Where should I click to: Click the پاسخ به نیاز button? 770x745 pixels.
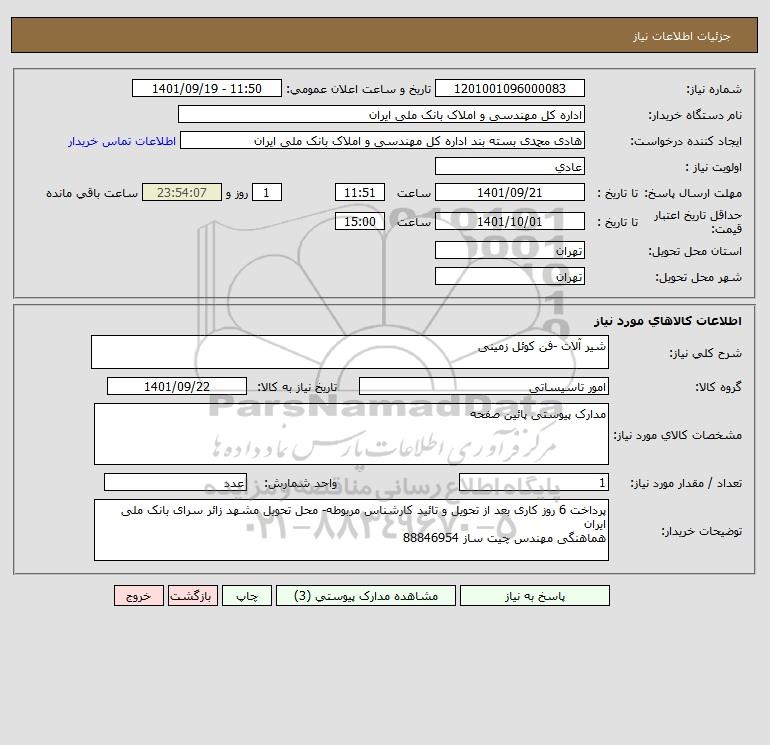534,596
